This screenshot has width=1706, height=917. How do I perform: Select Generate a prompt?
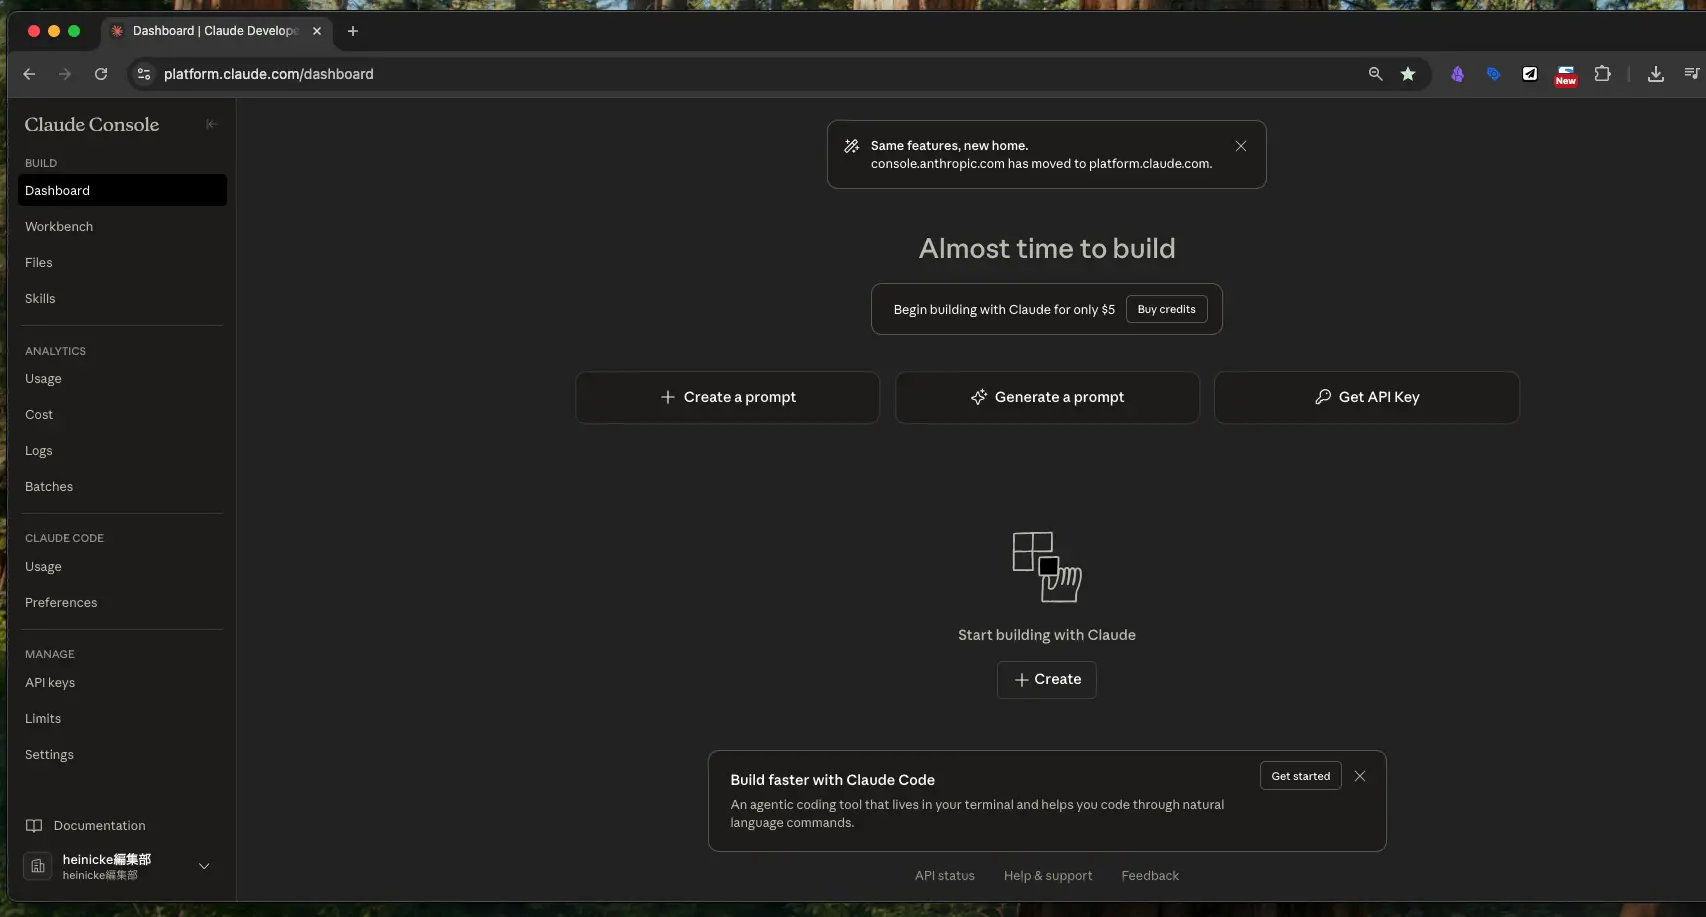click(x=1047, y=397)
